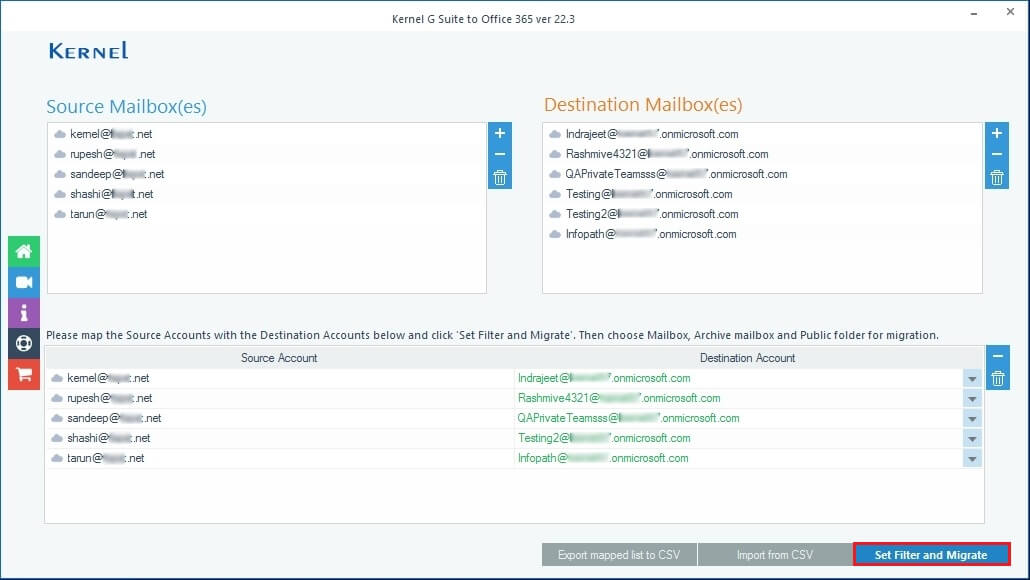Image resolution: width=1030 pixels, height=580 pixels.
Task: Minimize the Kernel G Suite window
Action: point(974,13)
